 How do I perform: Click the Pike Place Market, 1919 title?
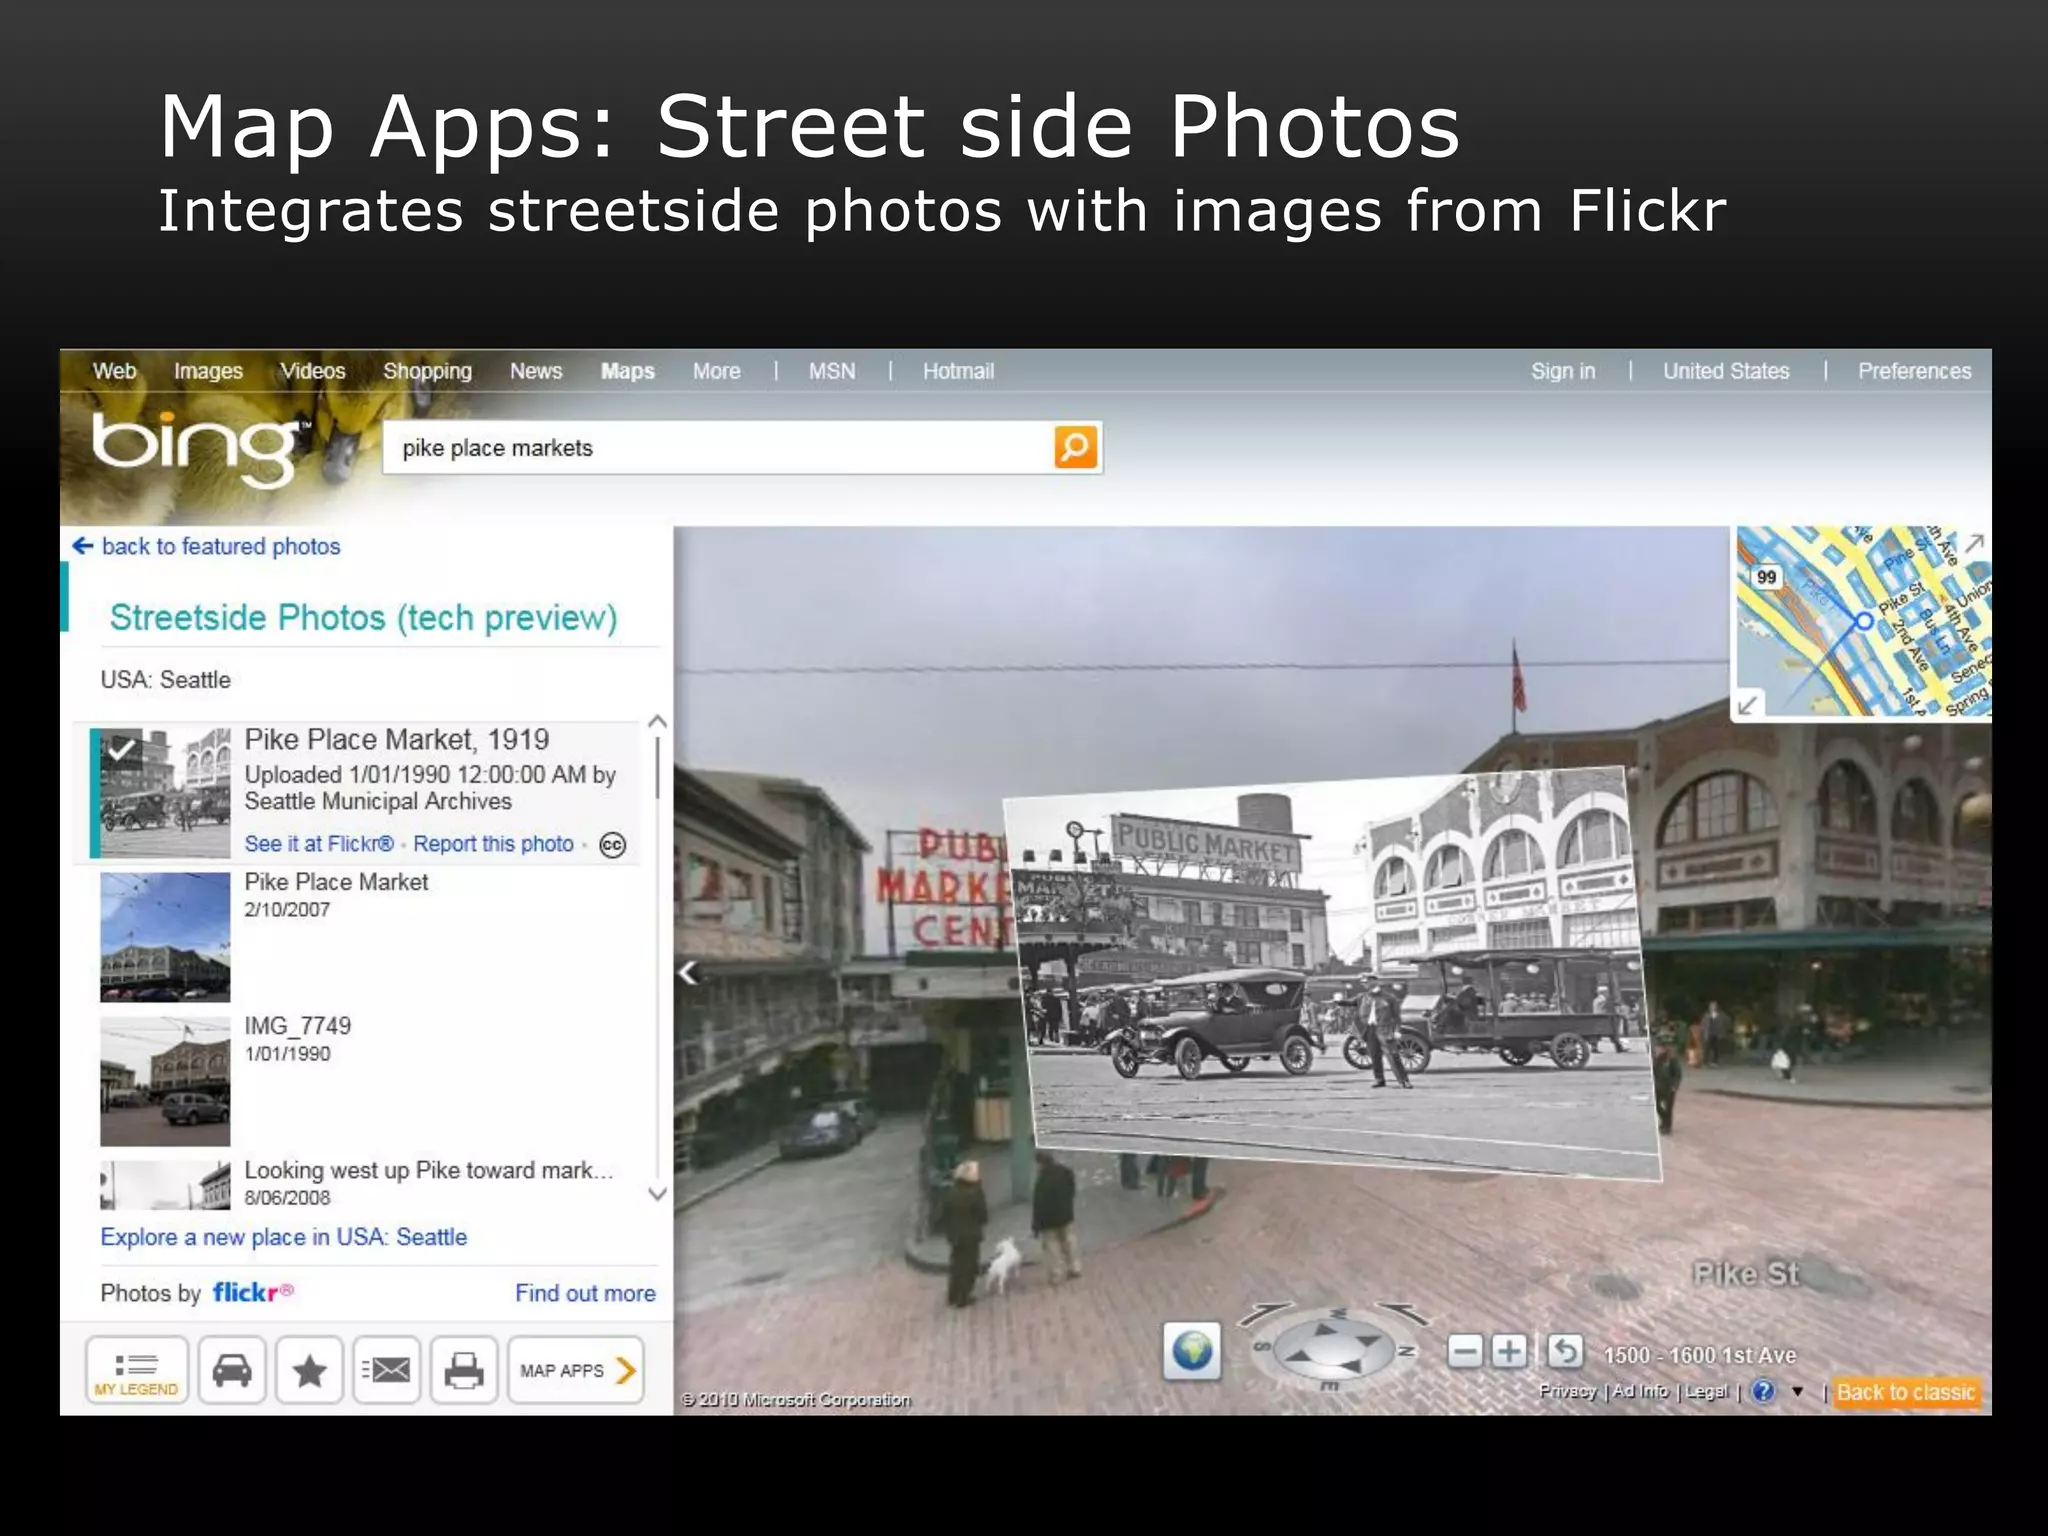[x=397, y=740]
